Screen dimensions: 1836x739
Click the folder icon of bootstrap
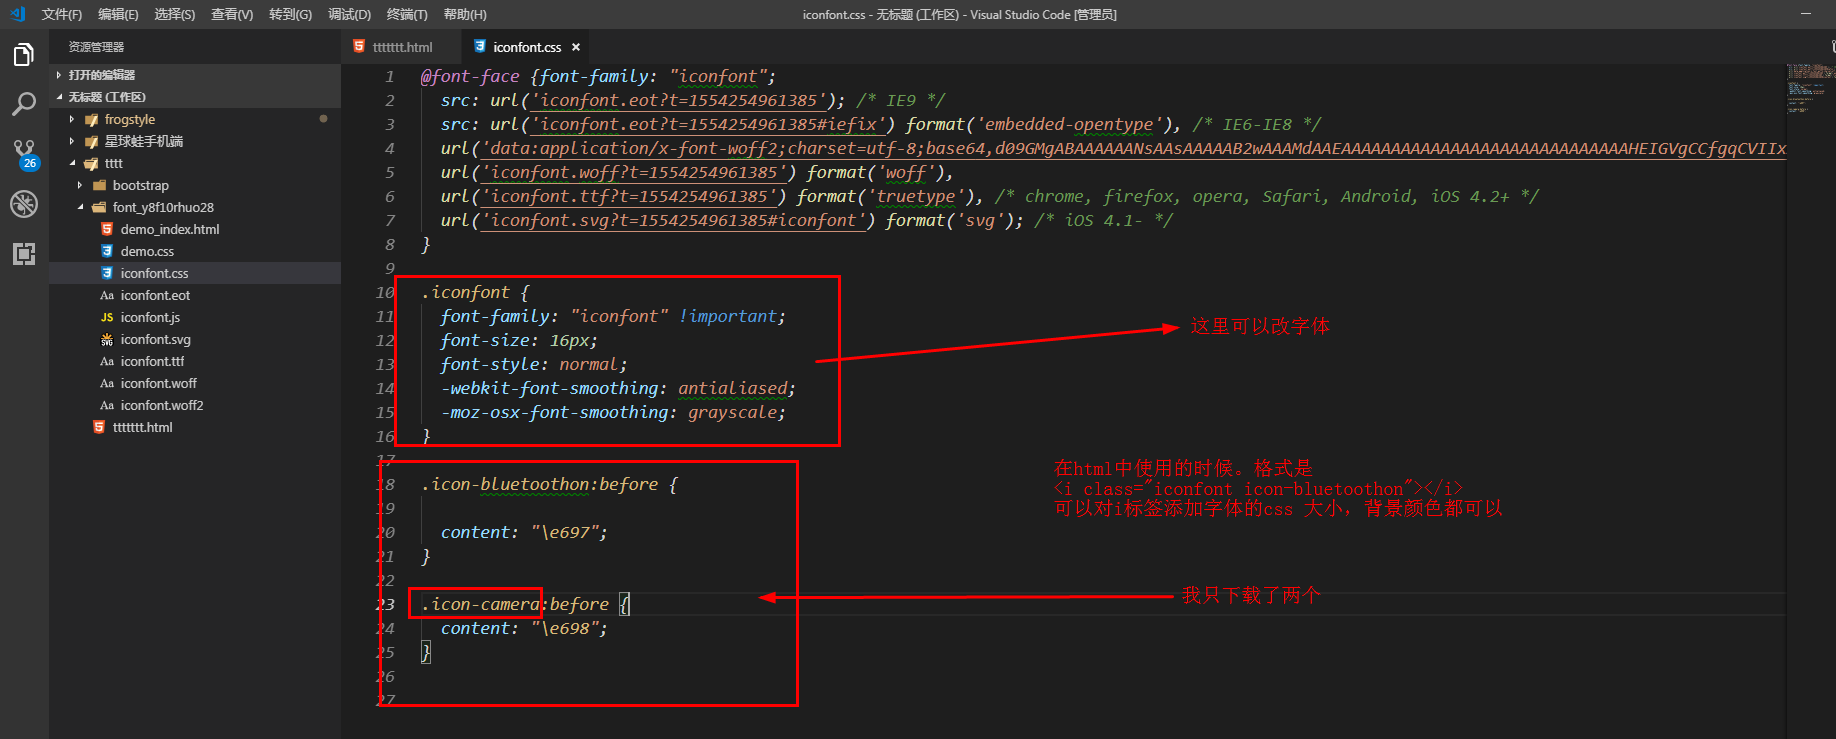(x=99, y=185)
